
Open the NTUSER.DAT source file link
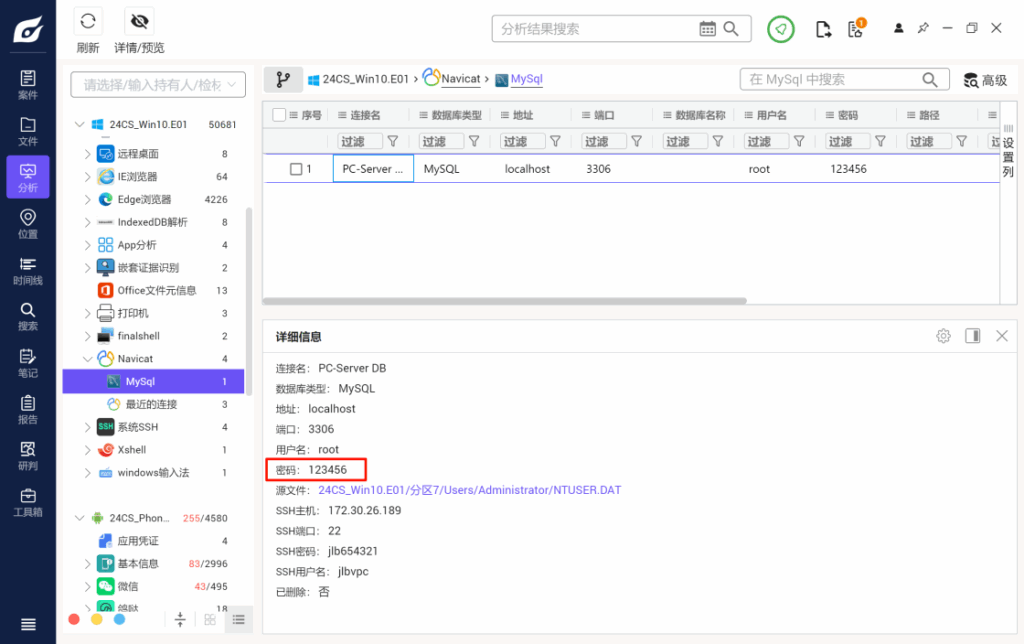click(x=469, y=490)
